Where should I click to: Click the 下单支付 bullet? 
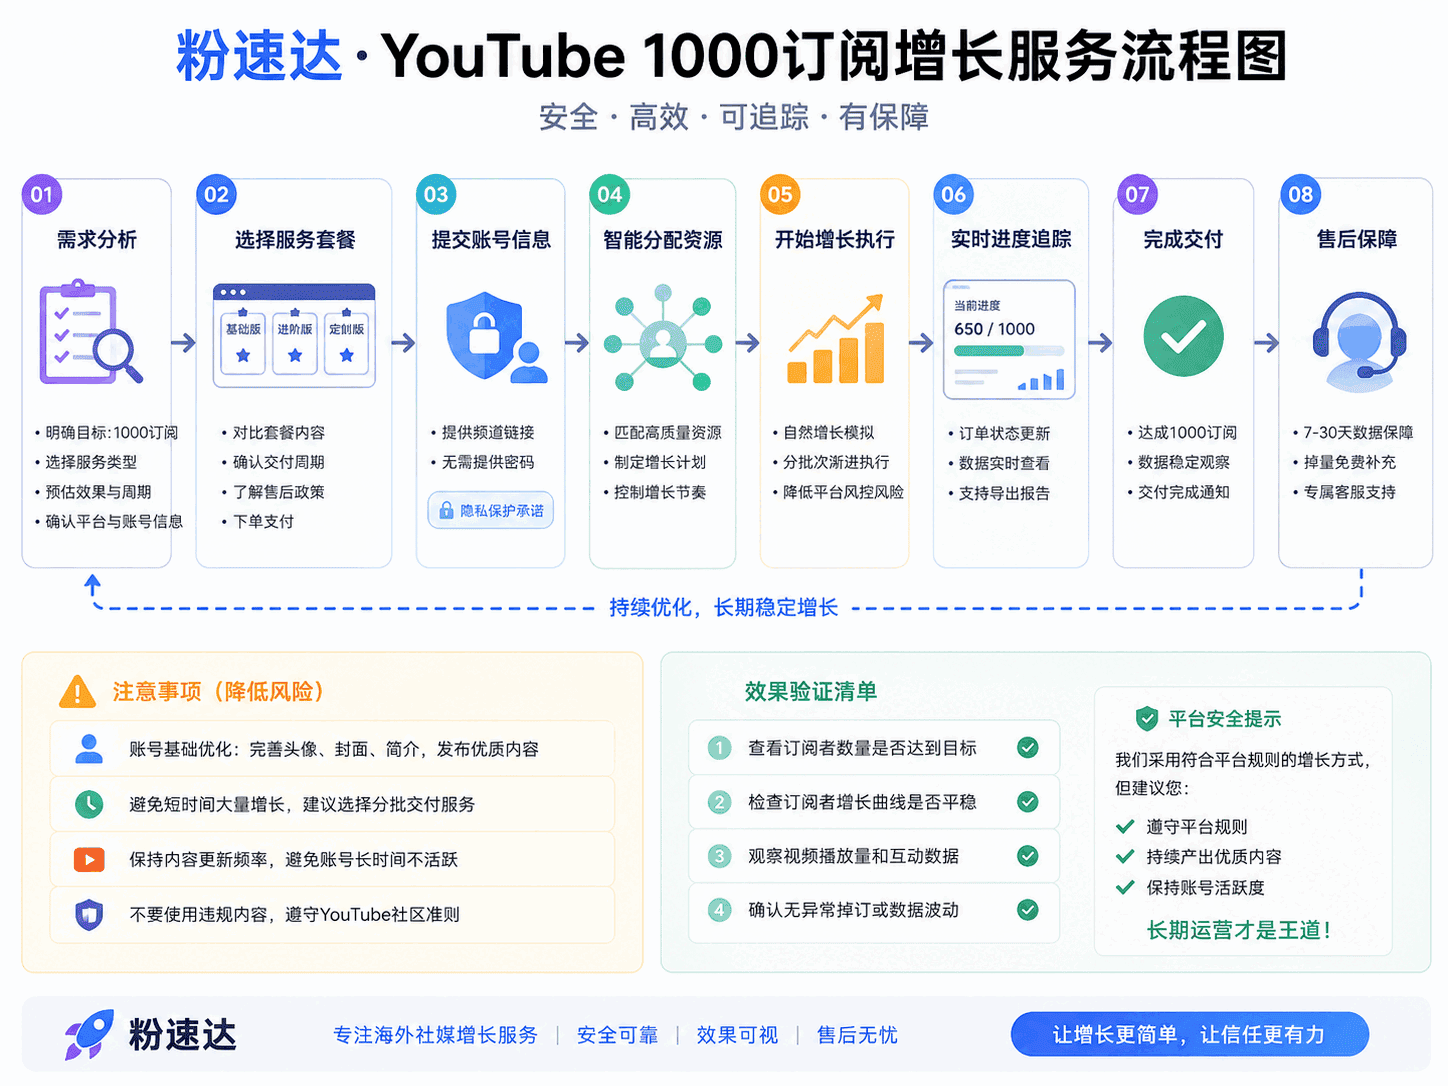[x=257, y=521]
